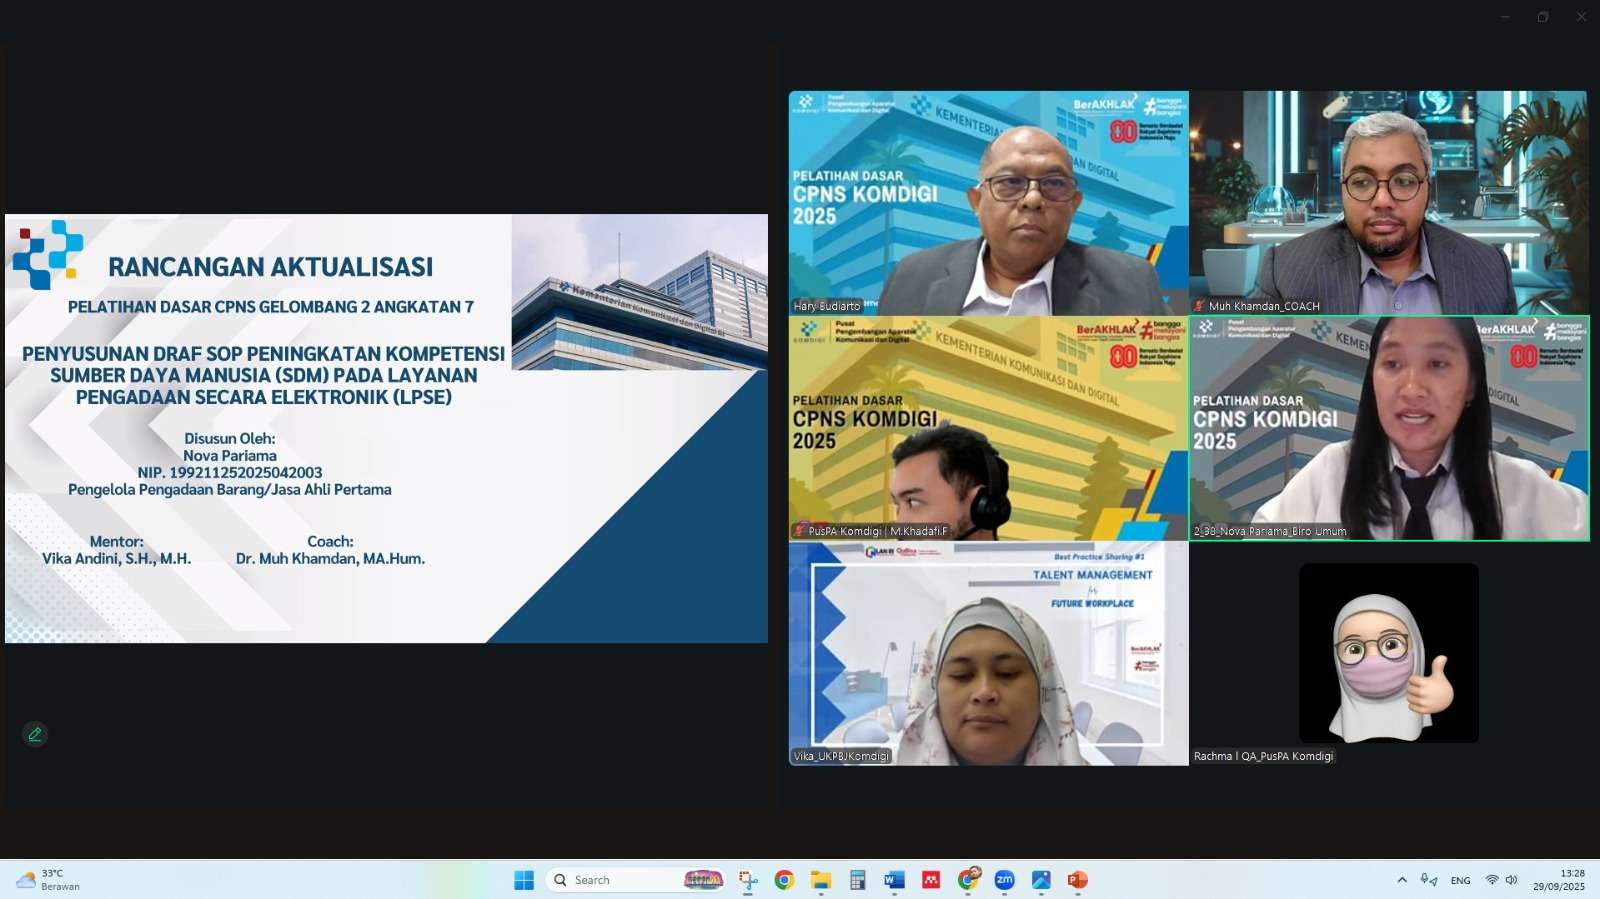This screenshot has height=899, width=1600.
Task: Open Zoom from the taskbar
Action: pos(1004,880)
